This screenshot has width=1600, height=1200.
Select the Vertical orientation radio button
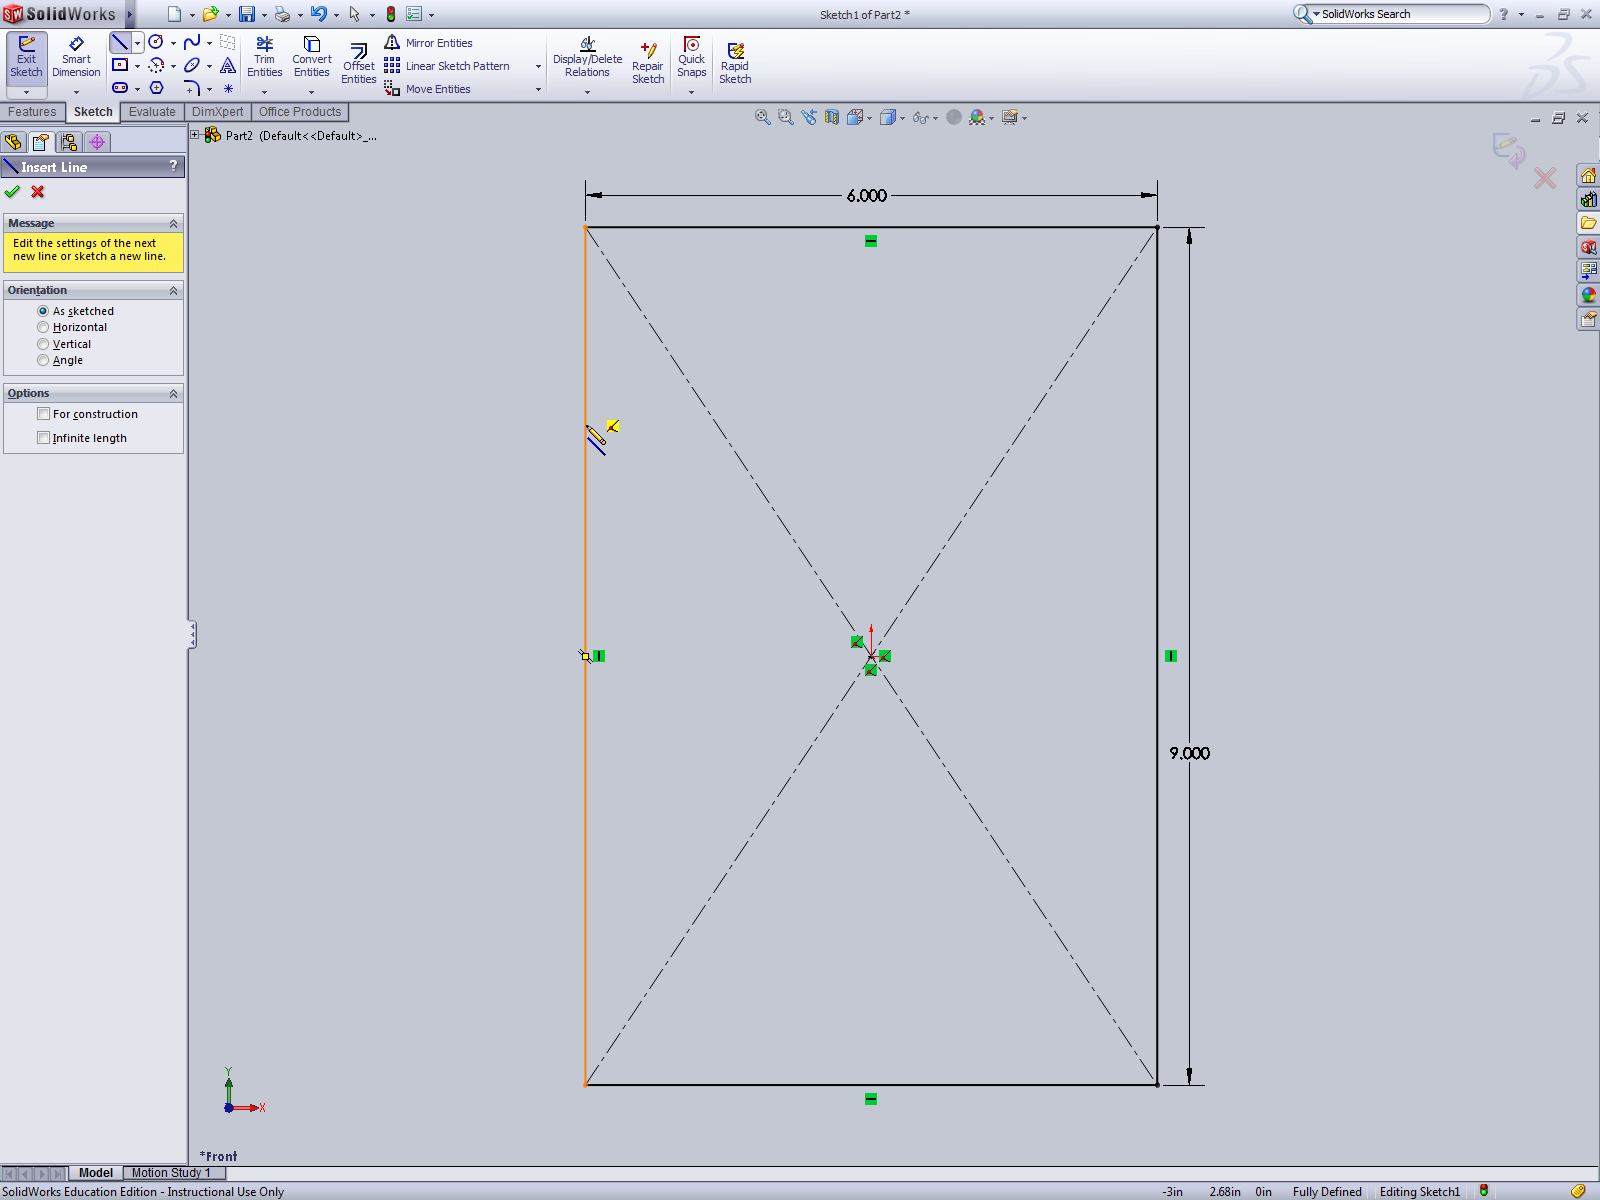tap(43, 343)
